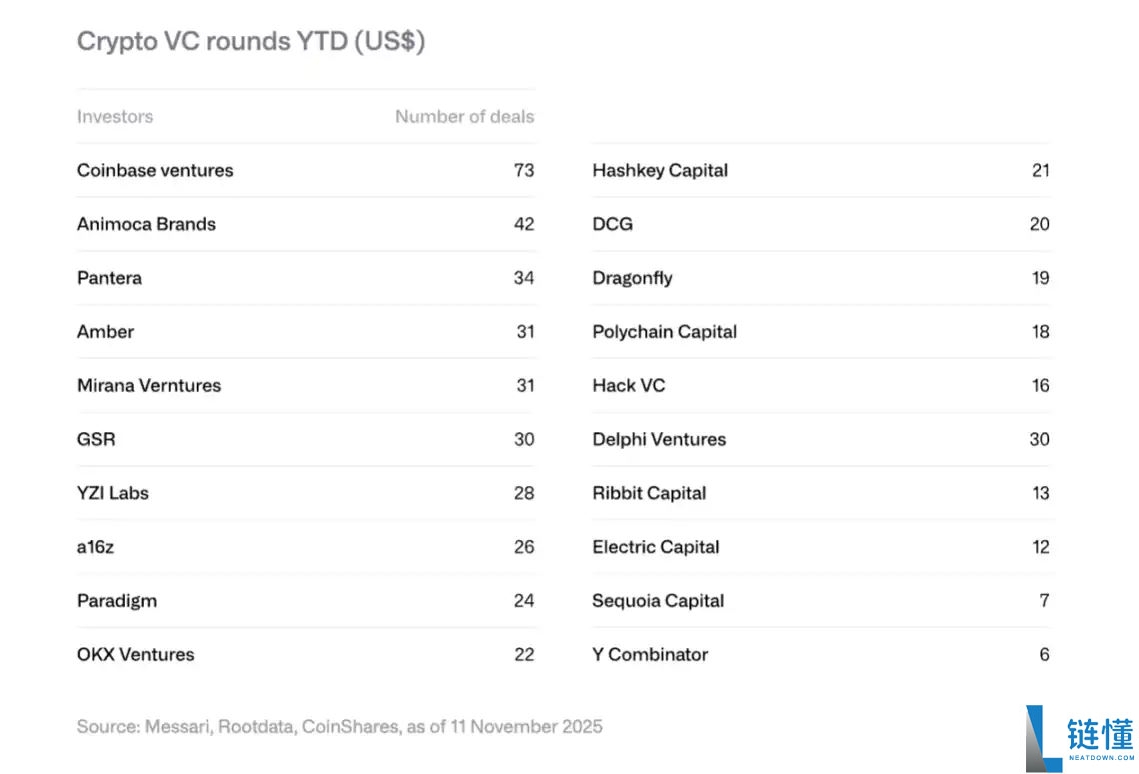
Task: Click the Hashkey Capital investor name
Action: pyautogui.click(x=660, y=170)
